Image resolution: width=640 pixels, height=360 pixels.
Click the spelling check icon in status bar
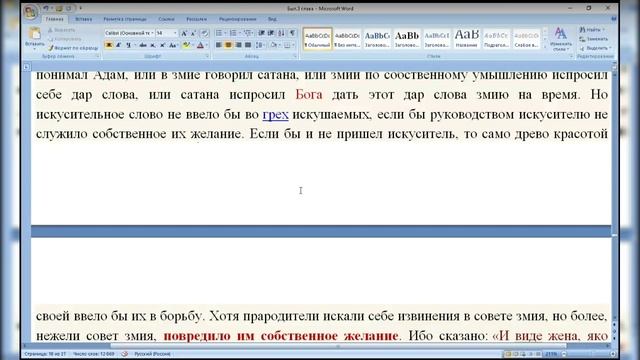tap(124, 354)
